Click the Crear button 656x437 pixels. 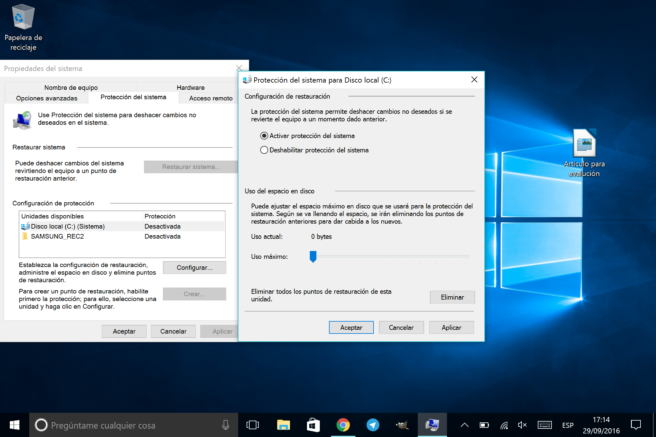click(x=195, y=294)
